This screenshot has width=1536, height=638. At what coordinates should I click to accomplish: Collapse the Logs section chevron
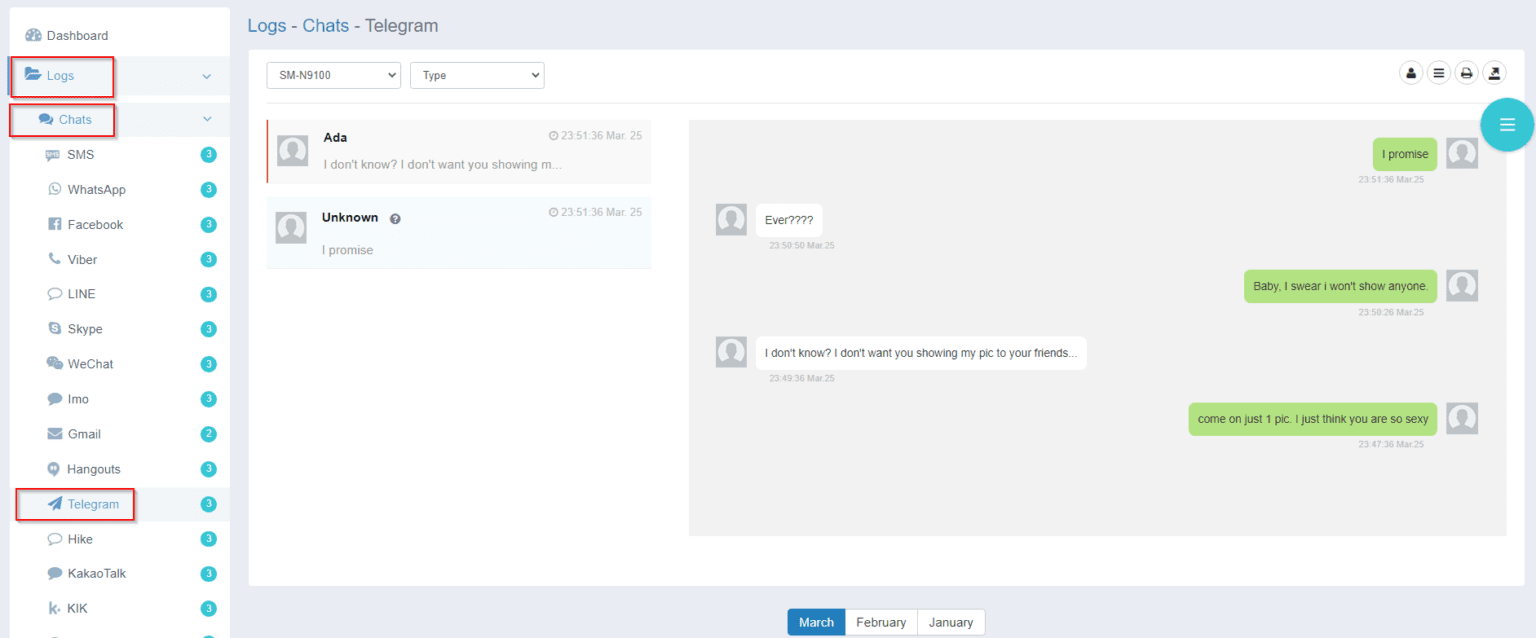(207, 76)
